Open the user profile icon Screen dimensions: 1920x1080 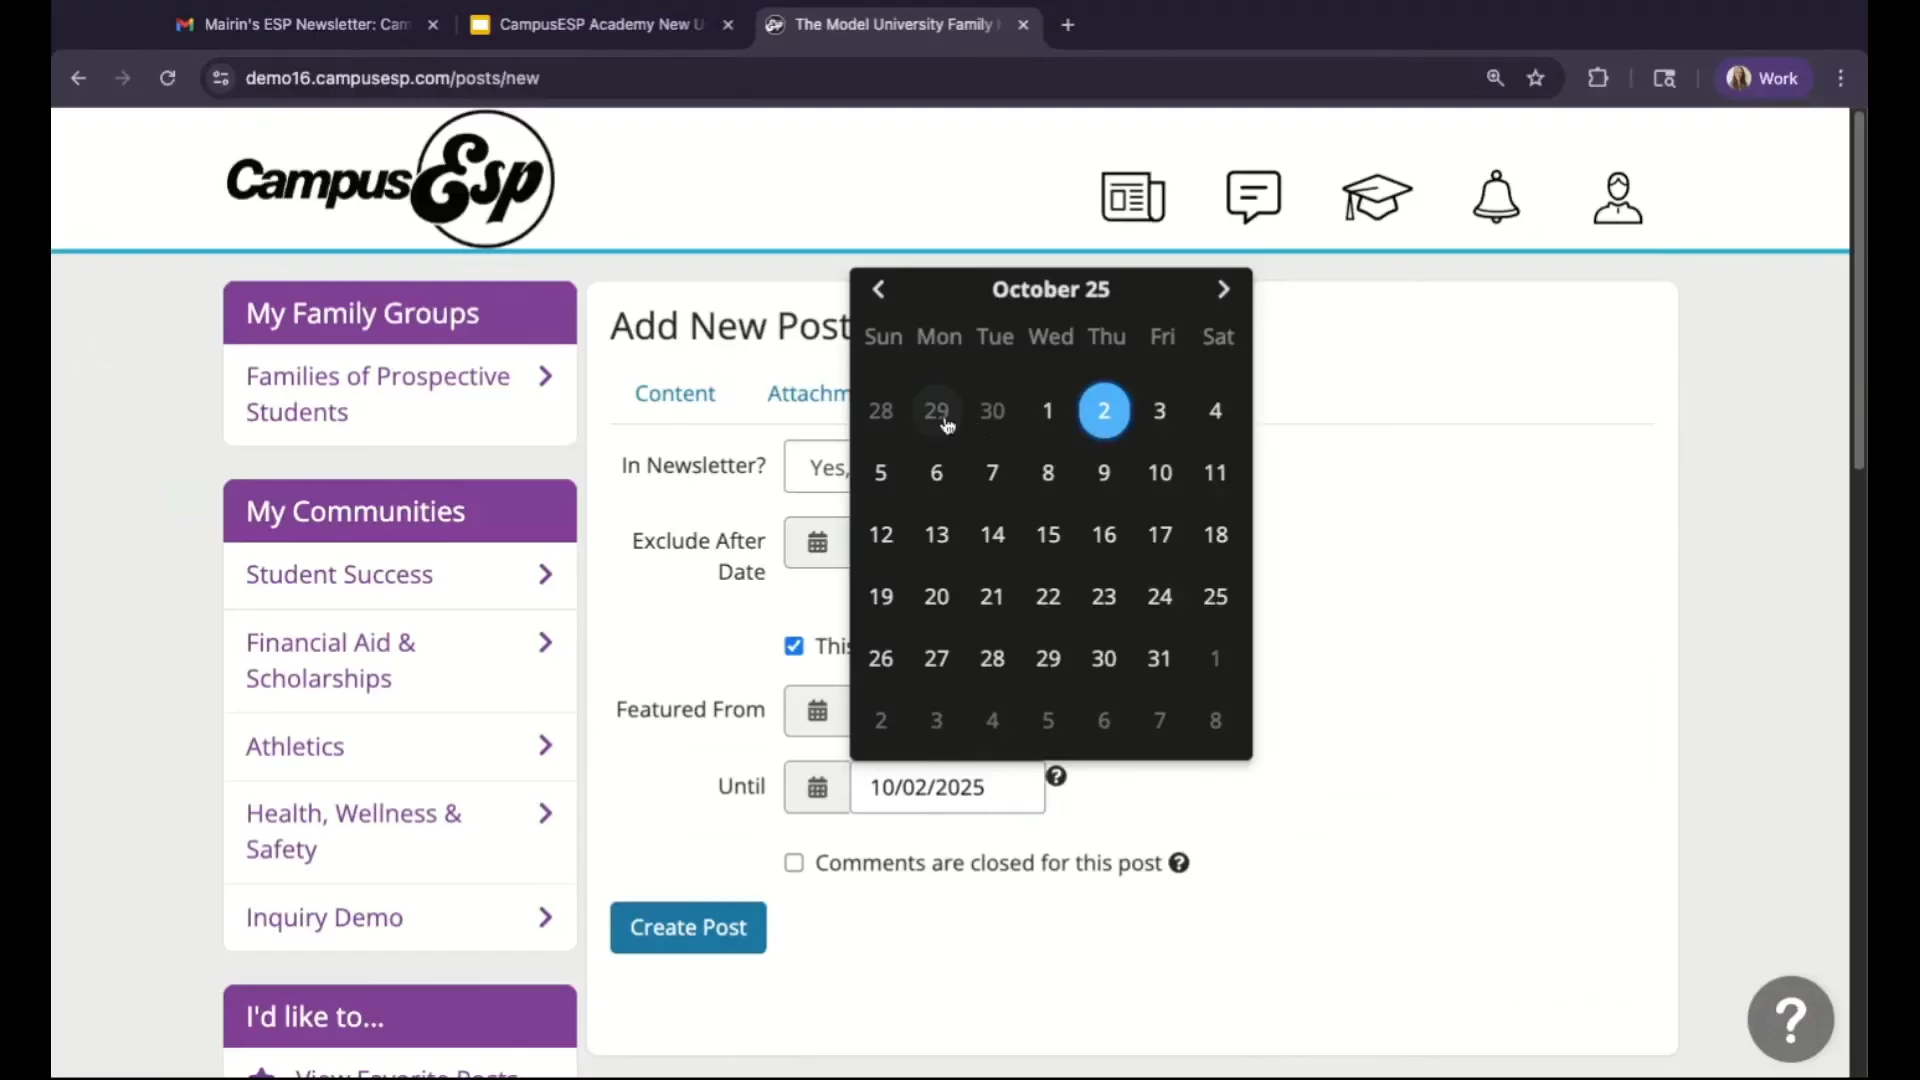pyautogui.click(x=1617, y=197)
